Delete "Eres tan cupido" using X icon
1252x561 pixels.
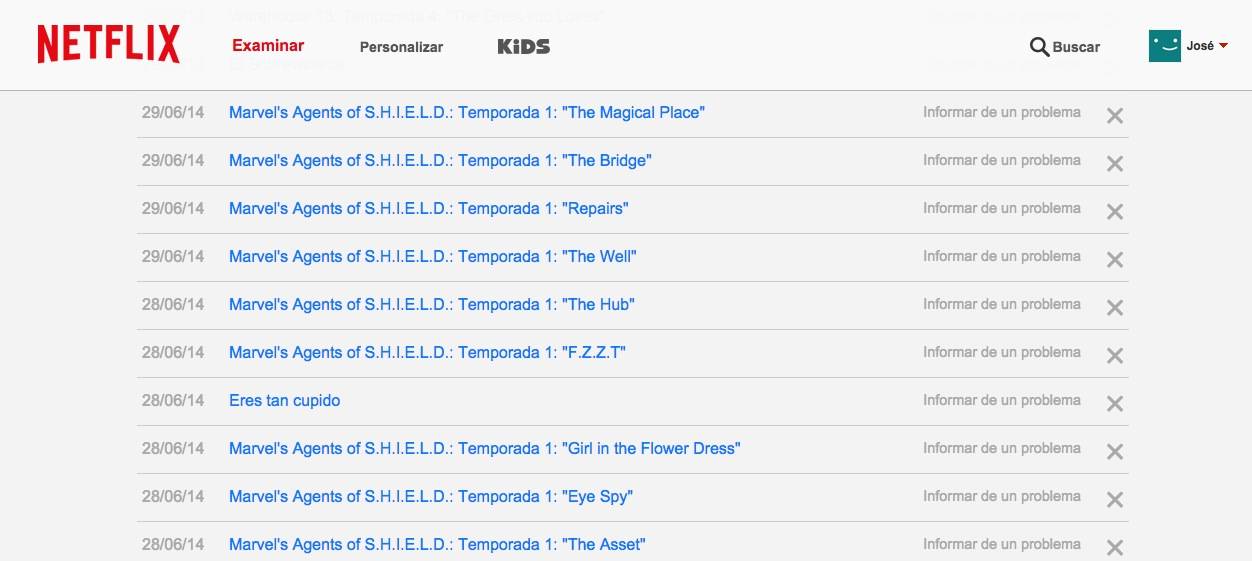coord(1115,404)
